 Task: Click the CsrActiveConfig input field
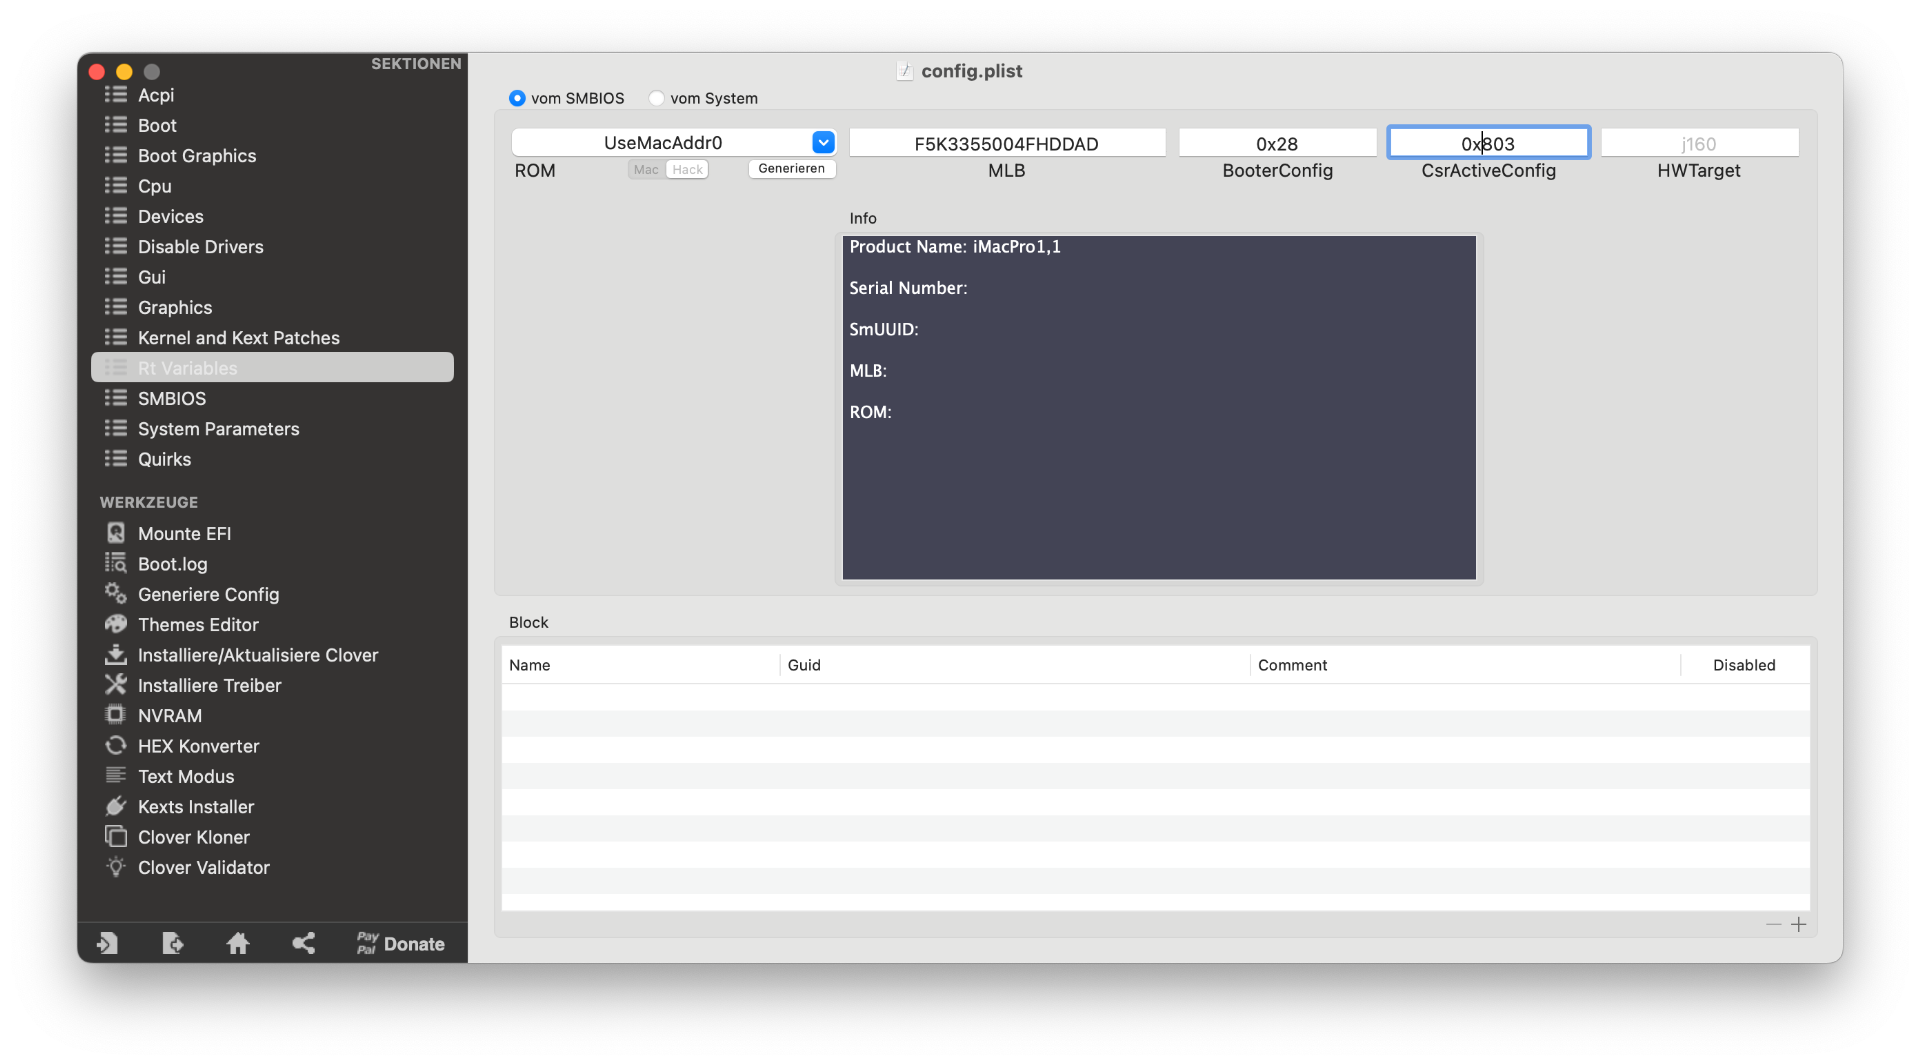tap(1488, 143)
